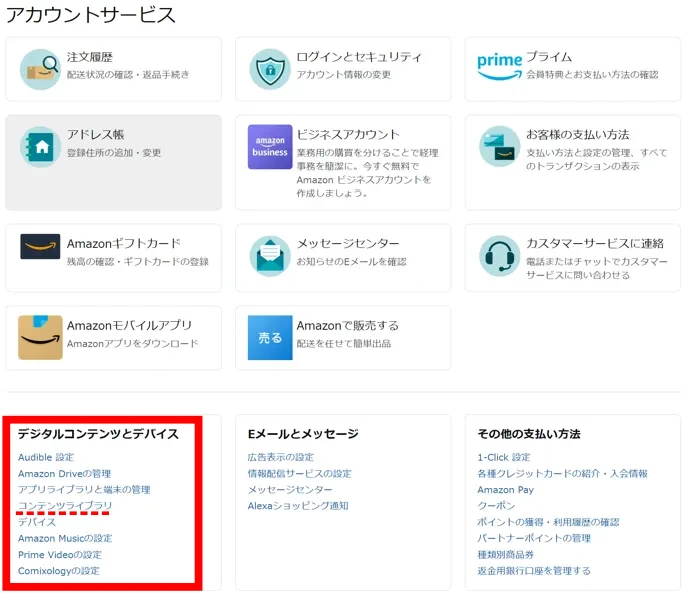Open アプリライブラリと端末の管理 link

tap(84, 489)
